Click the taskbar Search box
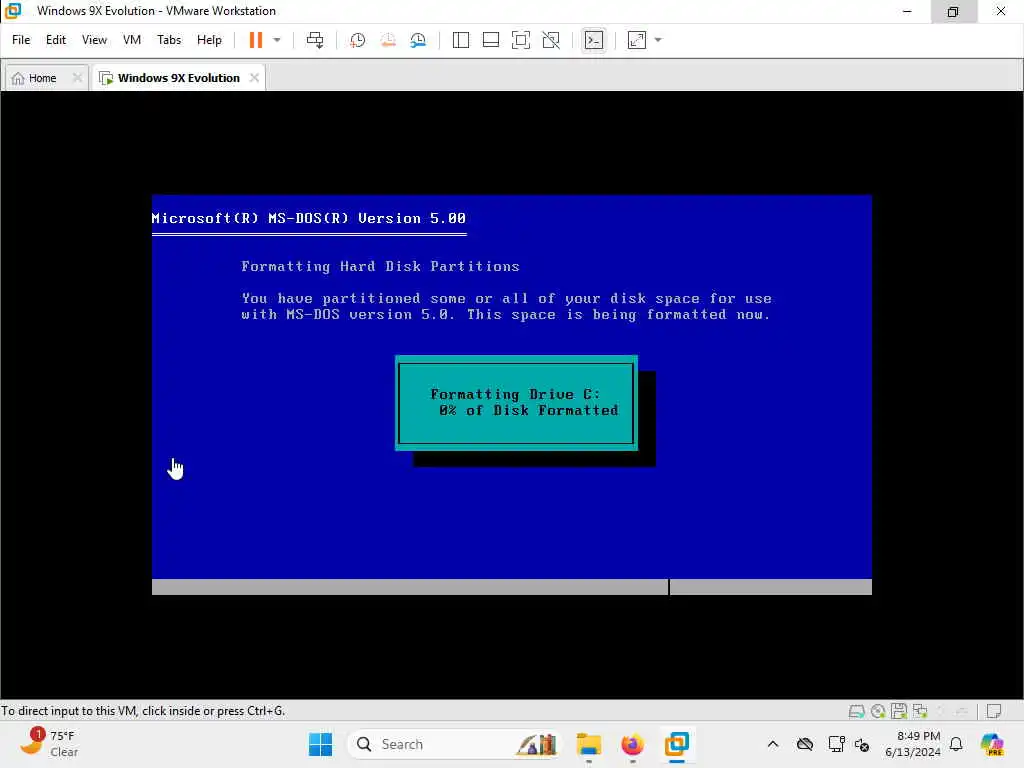This screenshot has width=1024, height=768. [456, 744]
